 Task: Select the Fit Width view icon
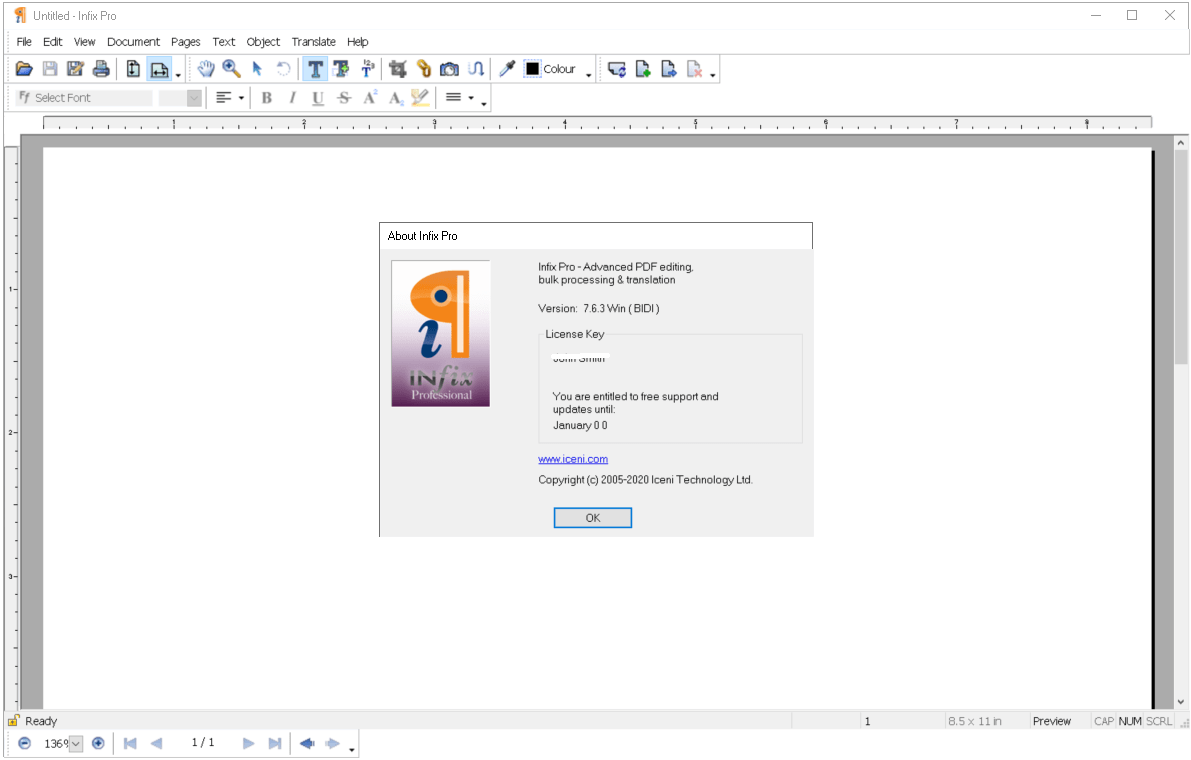click(x=160, y=69)
